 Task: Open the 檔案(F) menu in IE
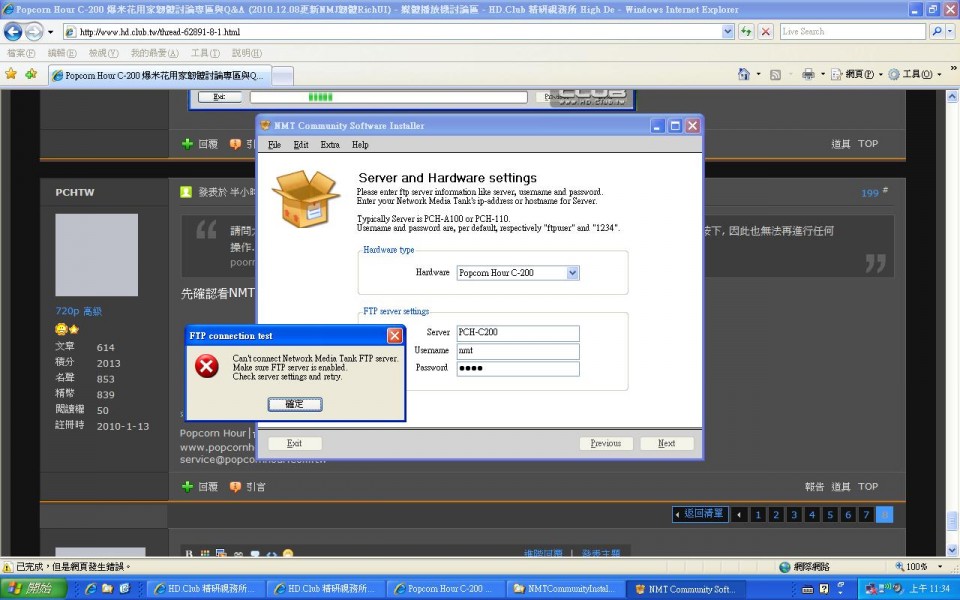[21, 53]
